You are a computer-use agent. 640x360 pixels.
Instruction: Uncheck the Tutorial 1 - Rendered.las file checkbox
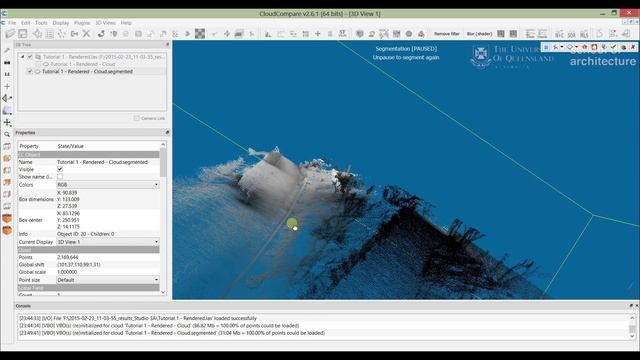coord(30,57)
